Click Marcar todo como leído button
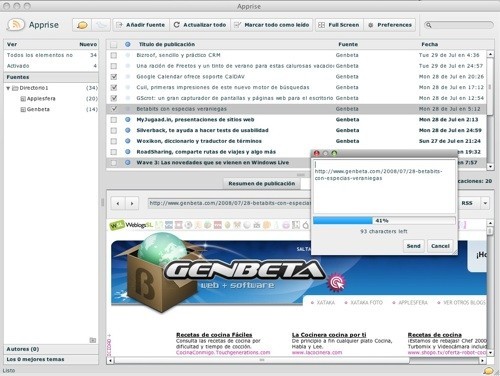Screen dimensions: 500x376 click(272, 25)
